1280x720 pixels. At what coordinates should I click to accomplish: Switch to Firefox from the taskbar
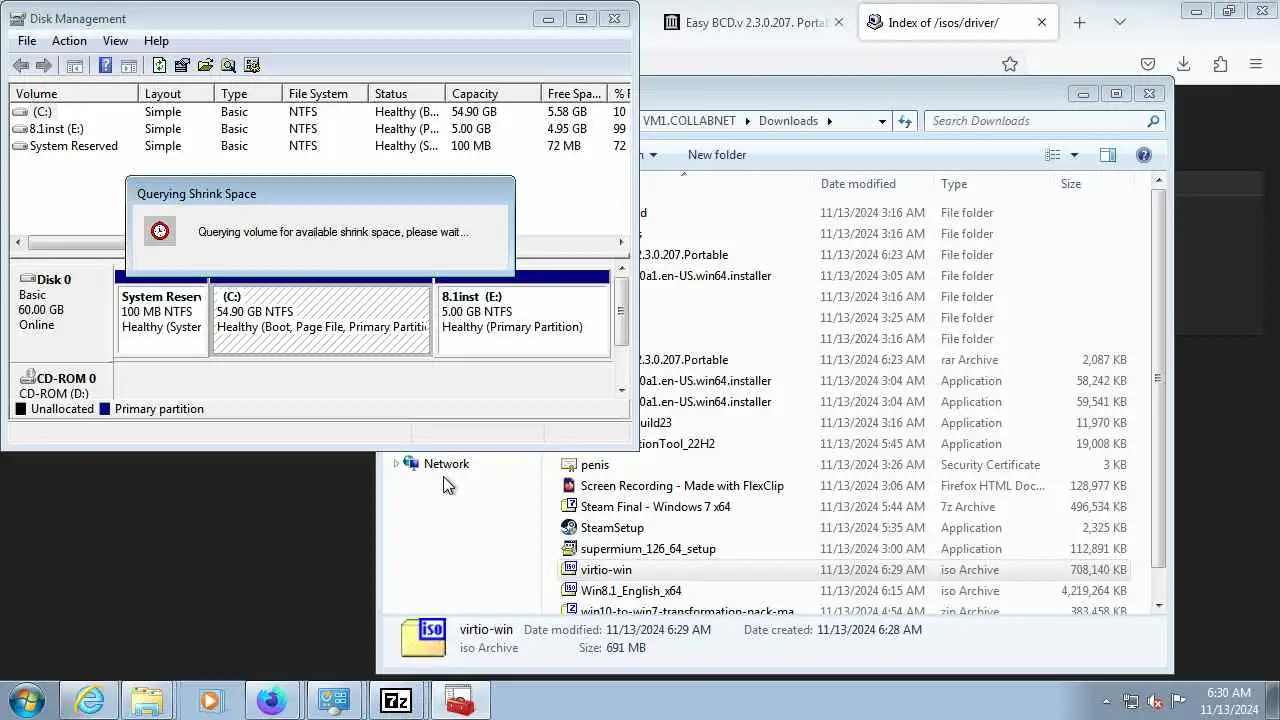pos(271,701)
